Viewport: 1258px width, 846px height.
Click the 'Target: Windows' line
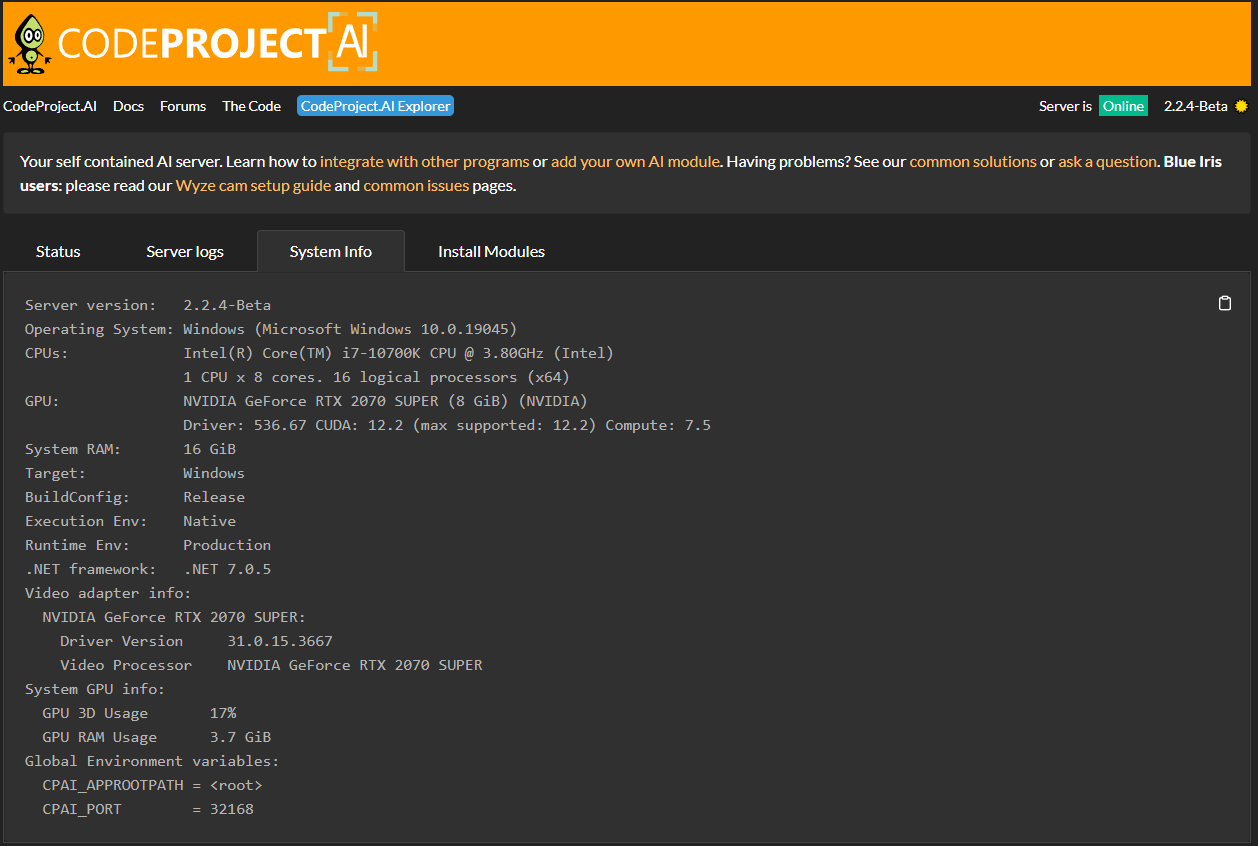click(x=135, y=473)
